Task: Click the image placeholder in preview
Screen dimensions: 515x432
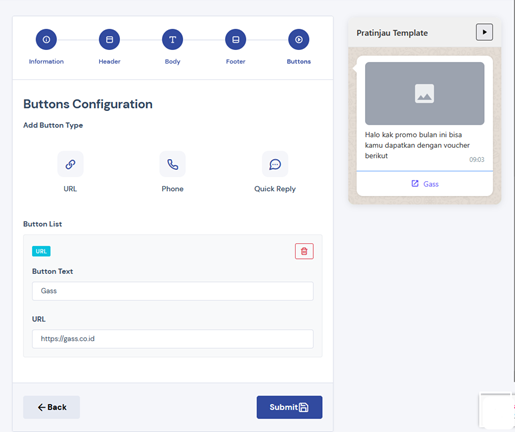Action: coord(424,93)
